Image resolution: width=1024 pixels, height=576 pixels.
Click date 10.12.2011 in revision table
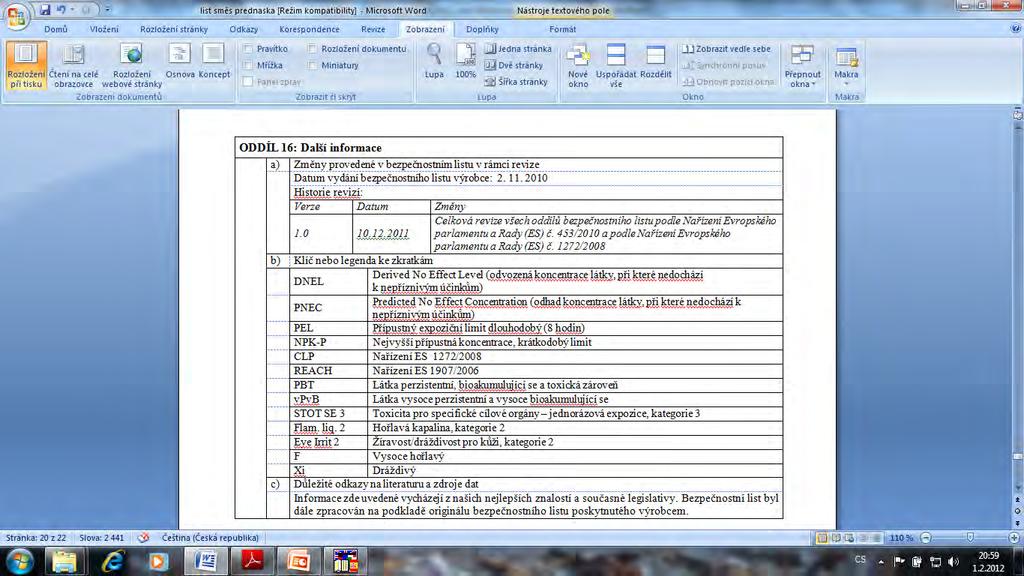coord(383,233)
